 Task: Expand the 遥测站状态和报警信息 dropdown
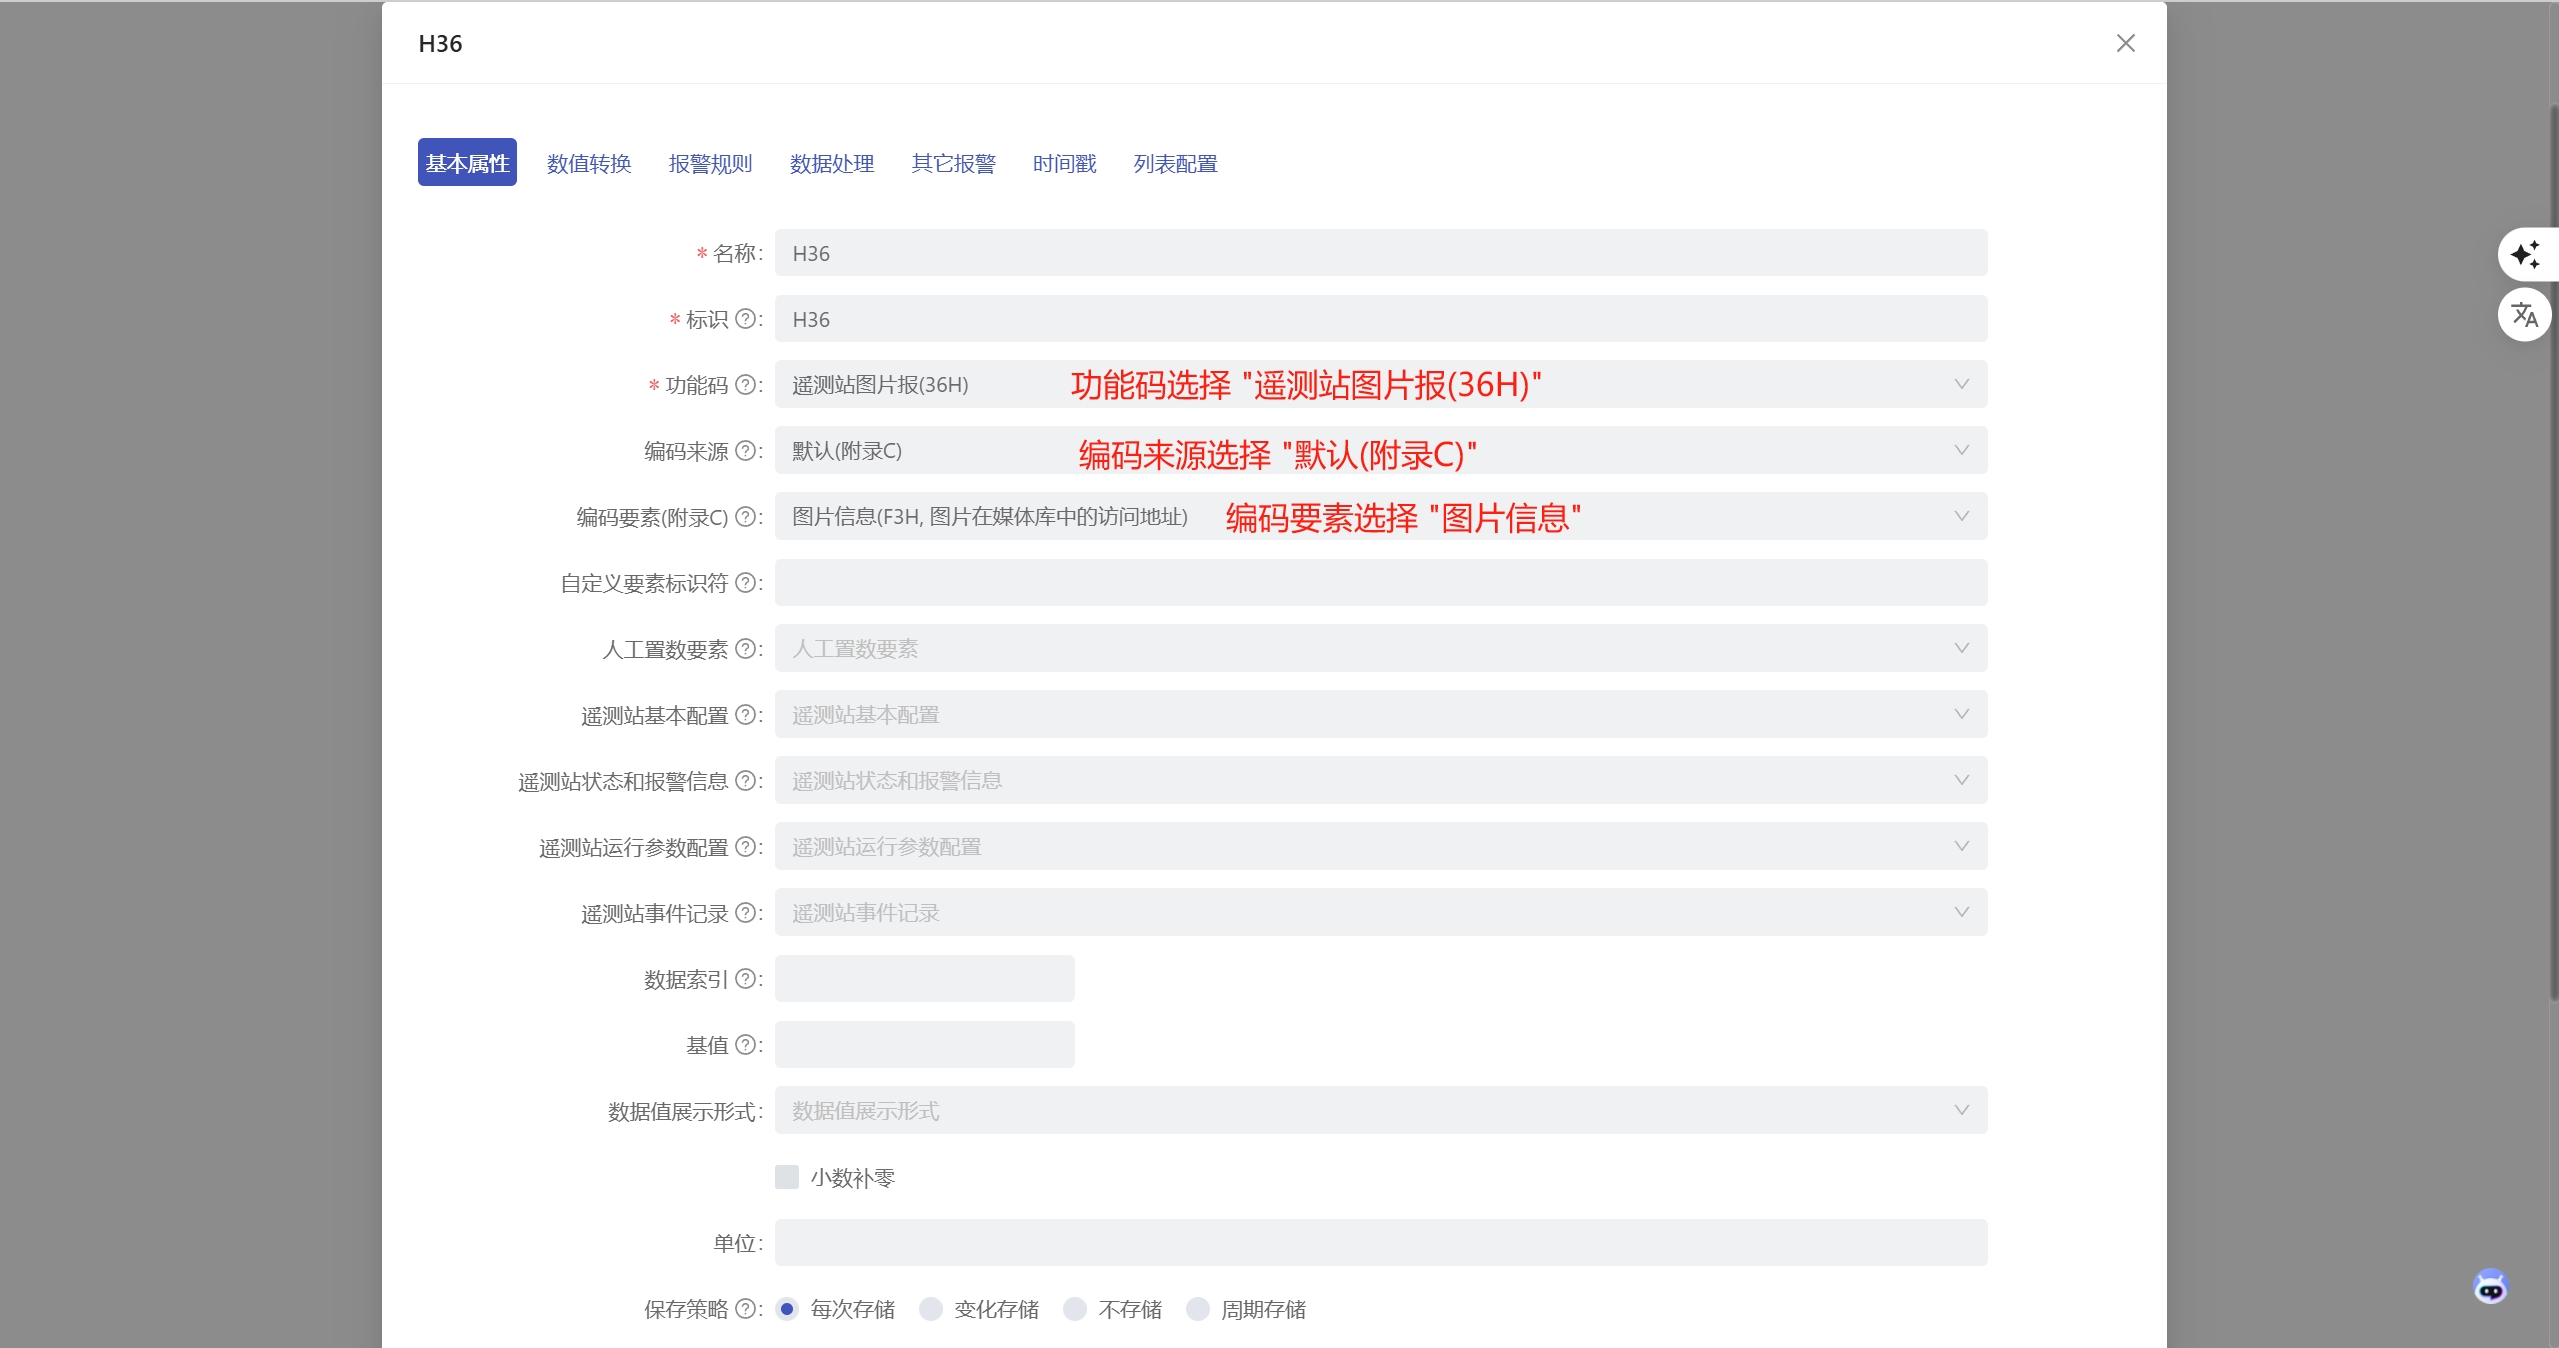point(1381,780)
